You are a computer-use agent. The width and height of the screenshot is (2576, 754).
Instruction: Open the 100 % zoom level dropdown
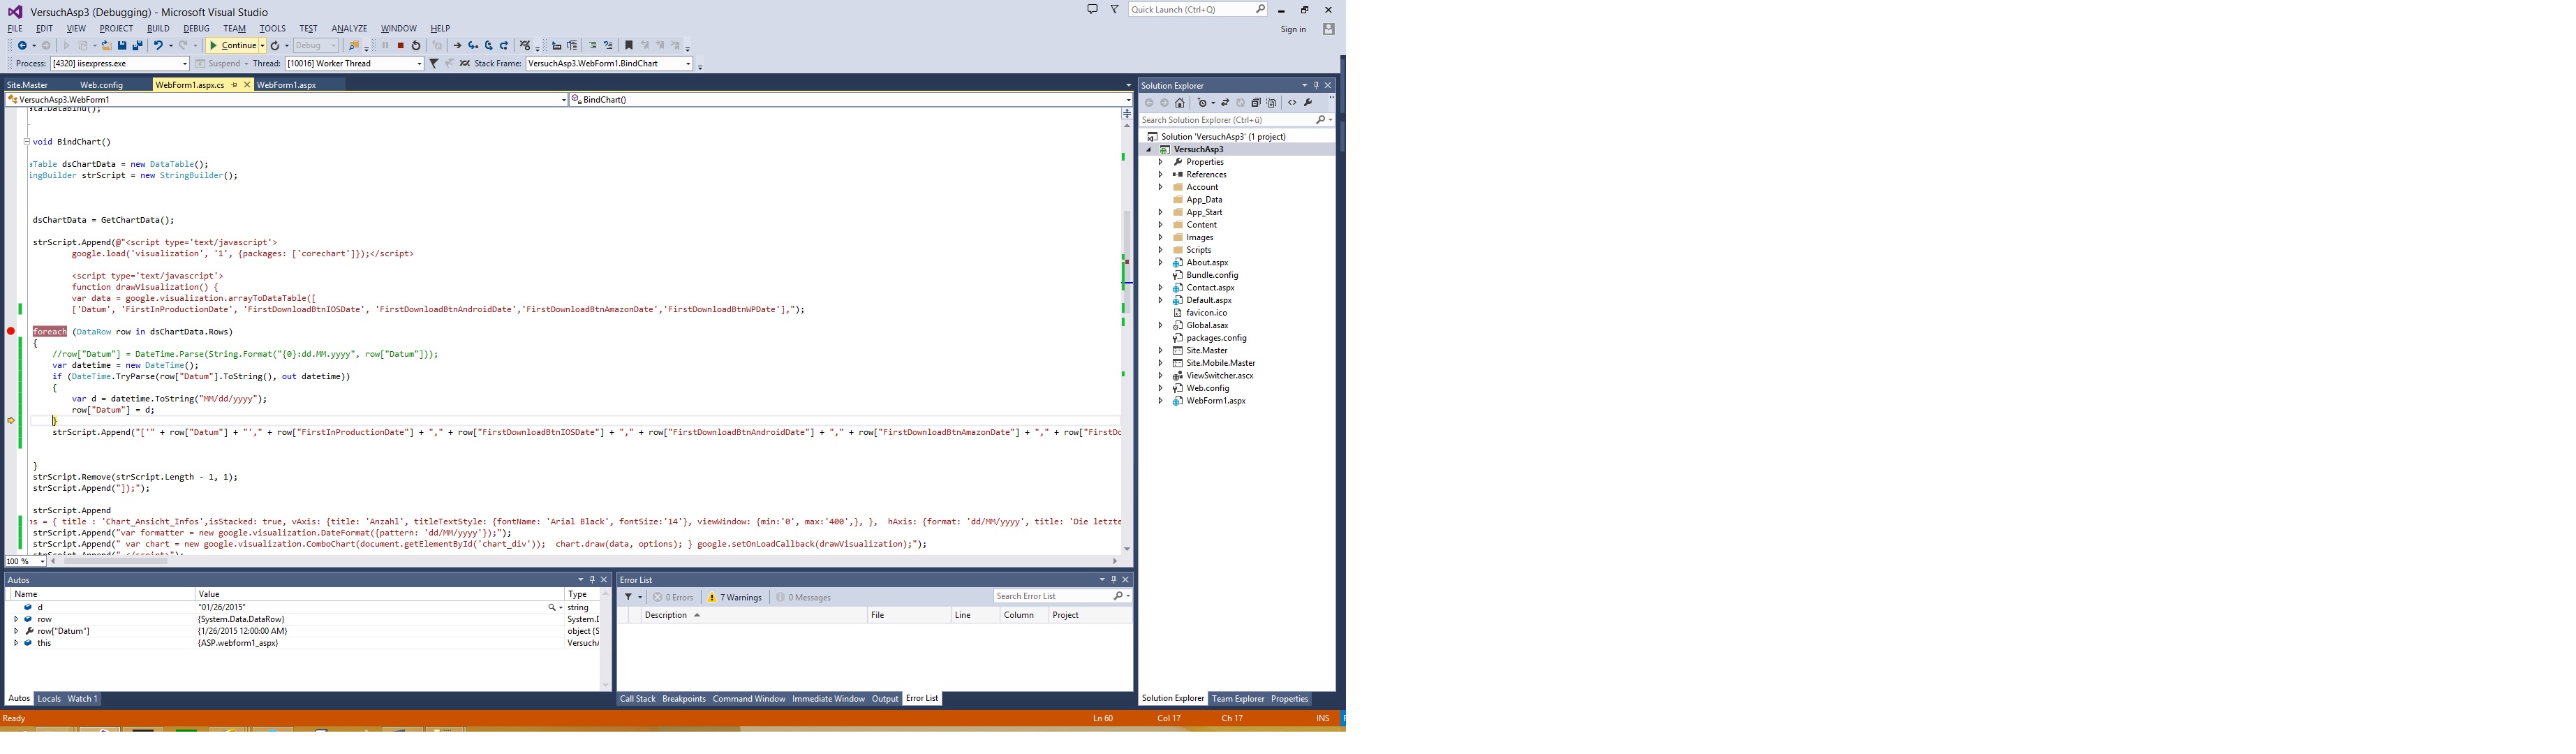(x=26, y=562)
